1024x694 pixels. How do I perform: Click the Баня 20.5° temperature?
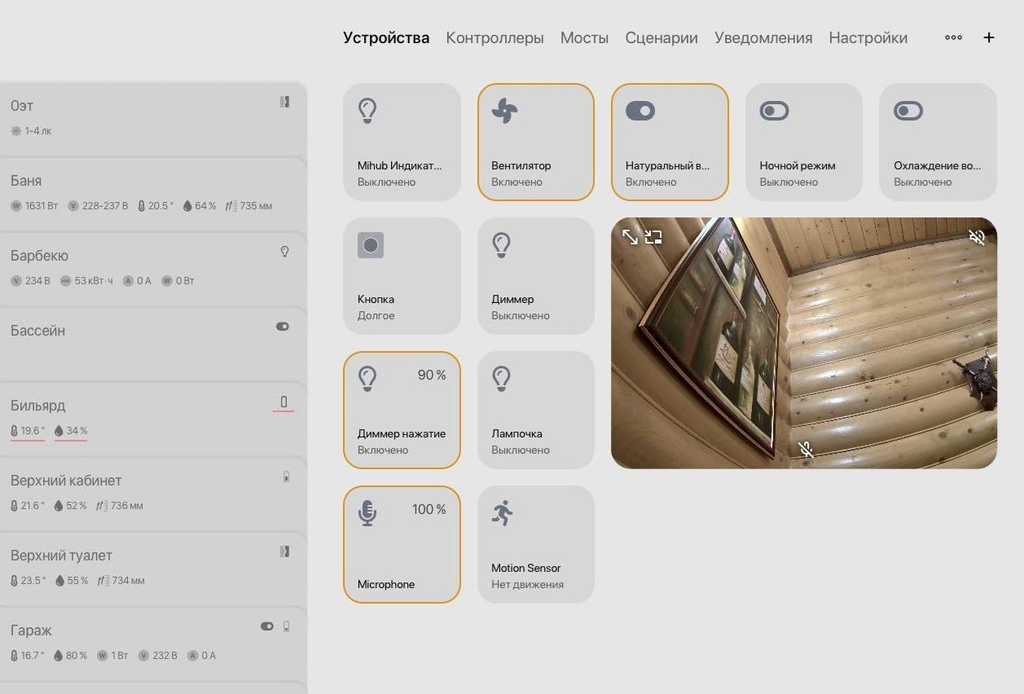155,206
